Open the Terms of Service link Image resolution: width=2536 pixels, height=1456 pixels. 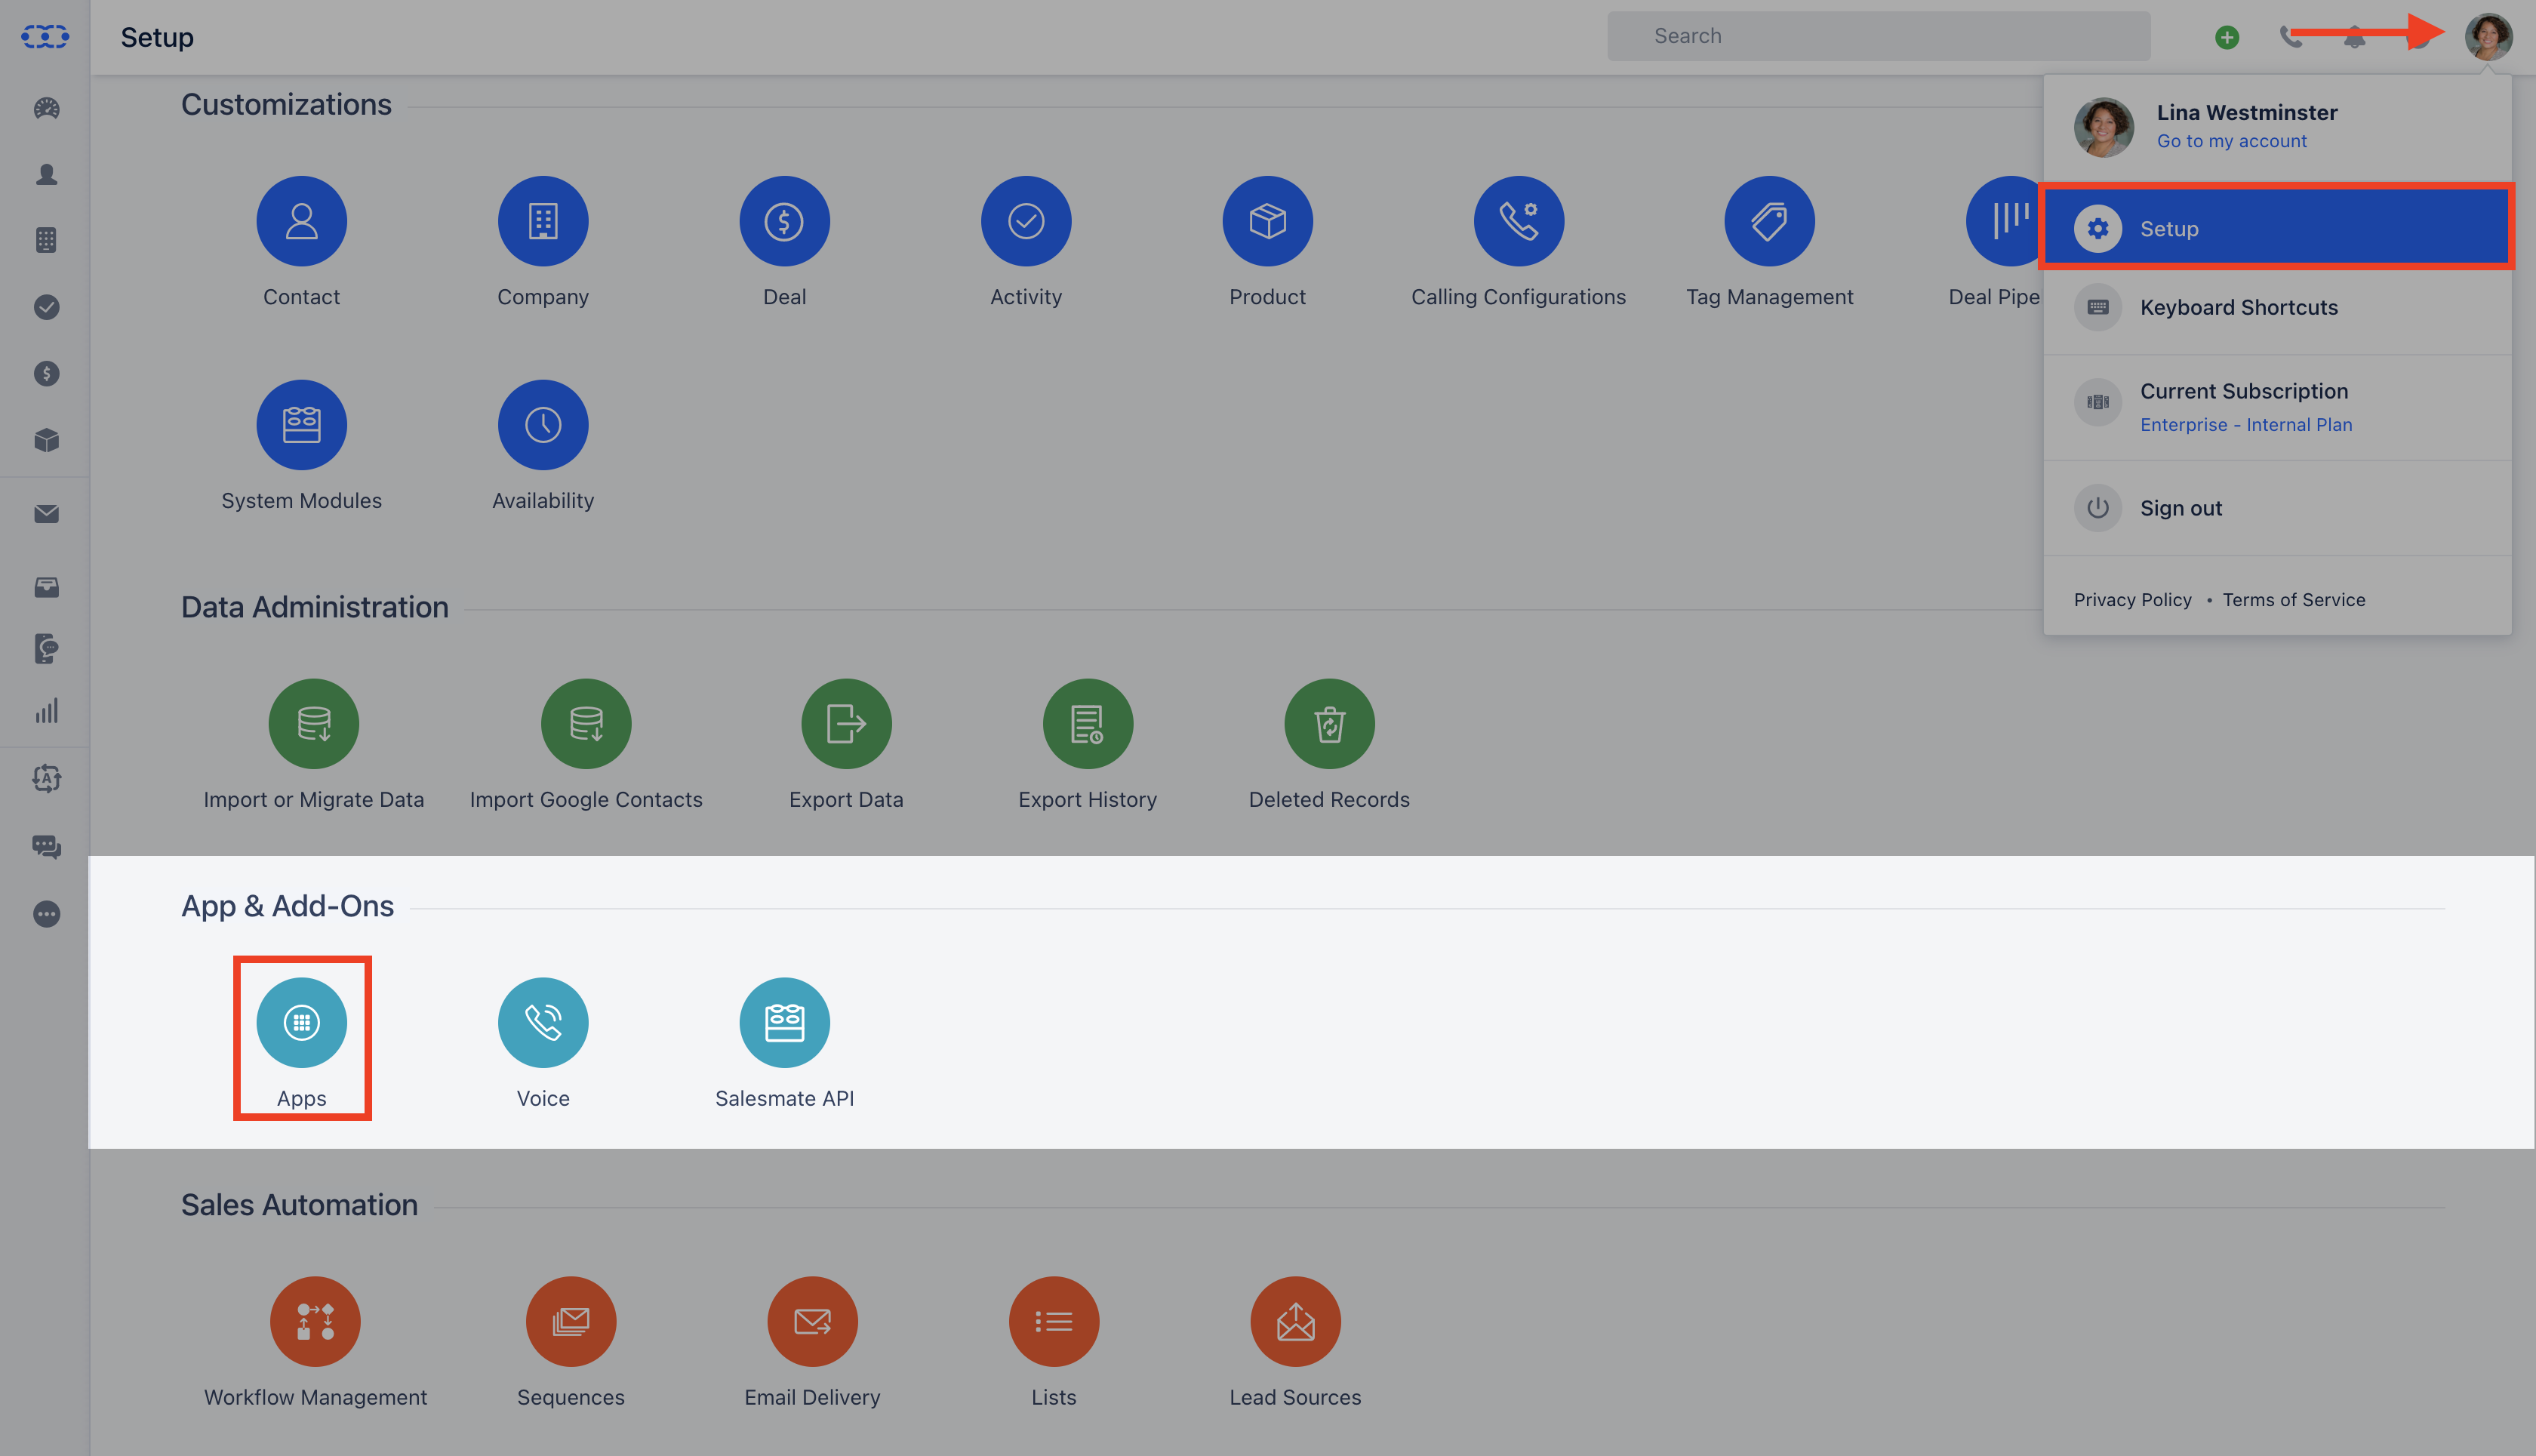(2293, 600)
